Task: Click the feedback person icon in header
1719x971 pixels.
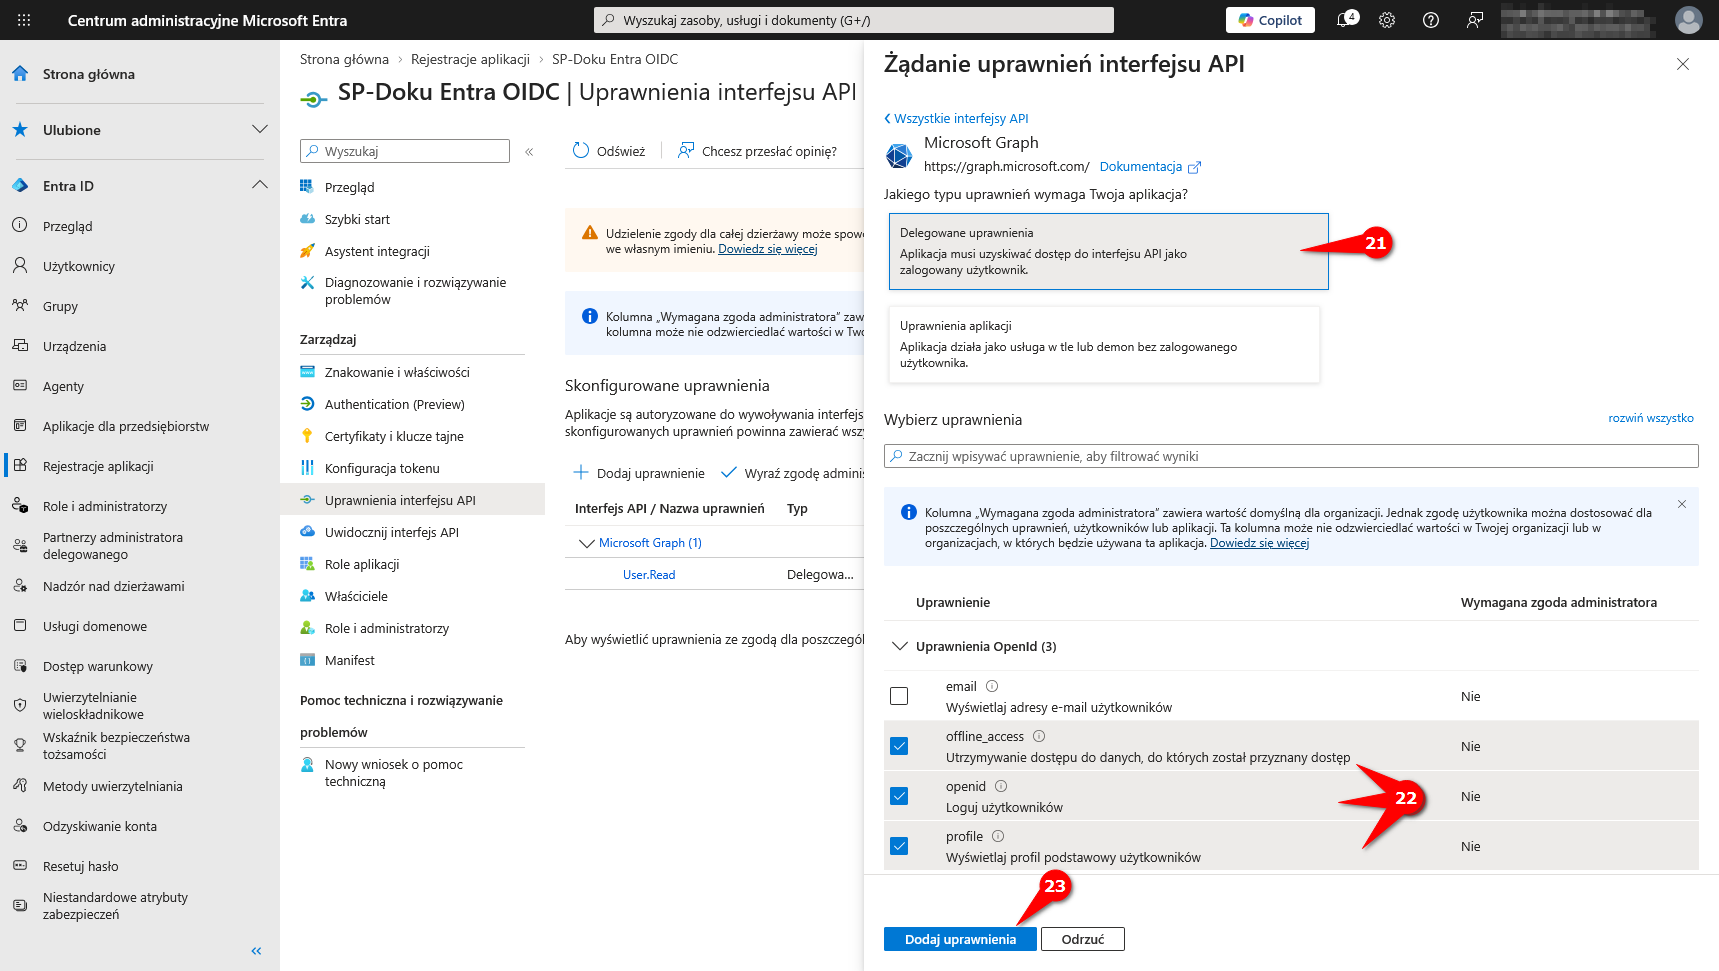Action: 1475,20
